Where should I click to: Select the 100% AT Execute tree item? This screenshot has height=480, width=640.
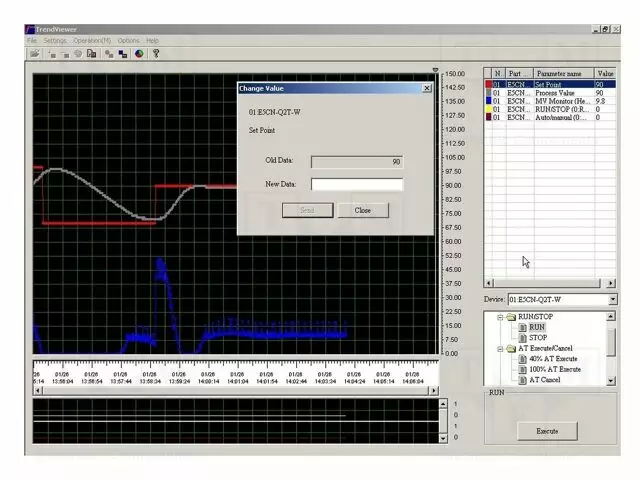point(552,369)
